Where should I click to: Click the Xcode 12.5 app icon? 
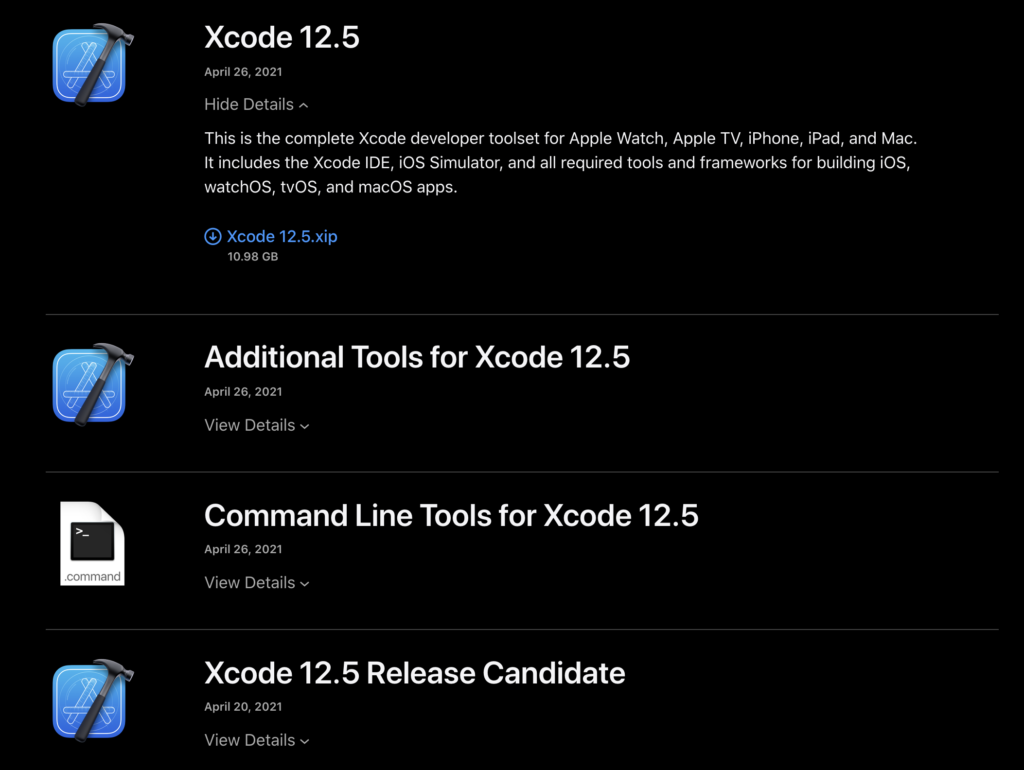pyautogui.click(x=93, y=65)
